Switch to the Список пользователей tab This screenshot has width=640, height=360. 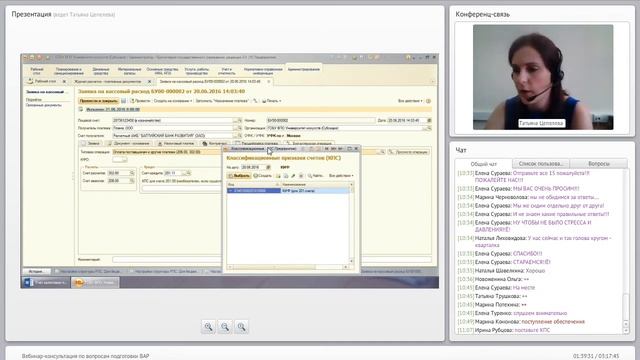pos(541,164)
